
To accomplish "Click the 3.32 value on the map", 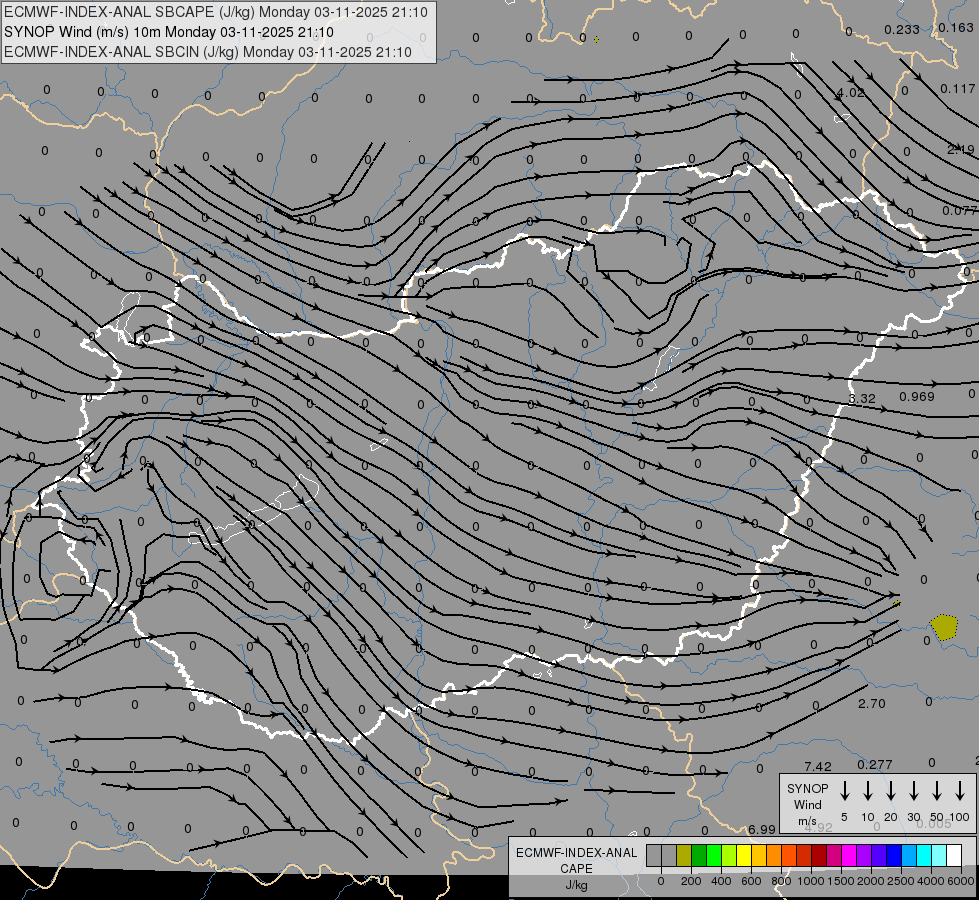I will pos(862,398).
